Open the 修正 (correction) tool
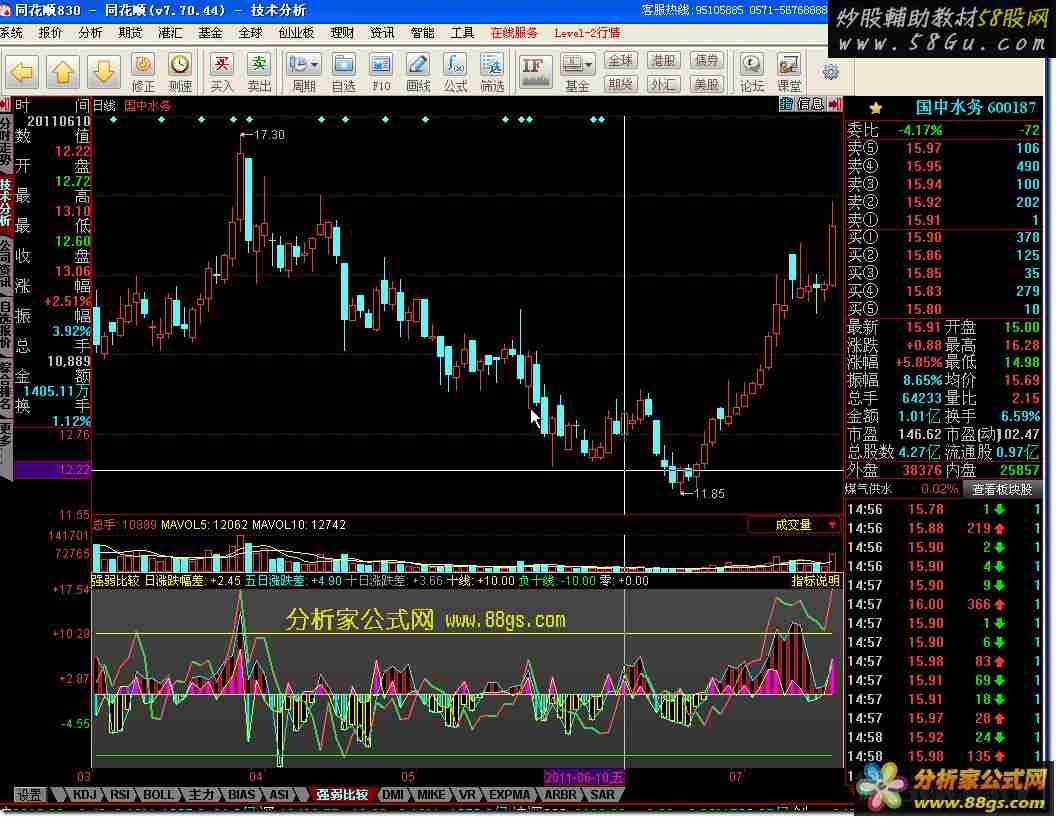Screen dimensions: 1056x818 pos(143,73)
